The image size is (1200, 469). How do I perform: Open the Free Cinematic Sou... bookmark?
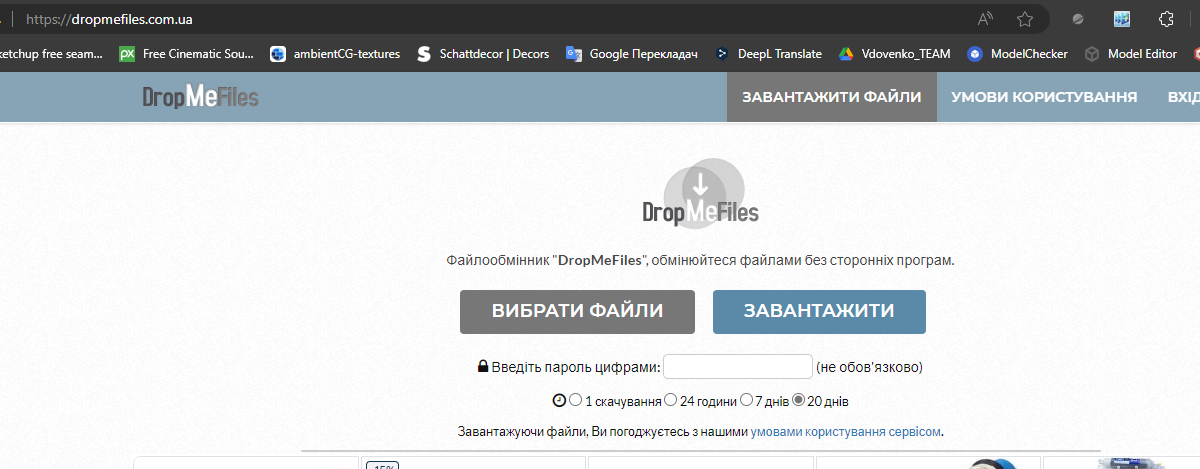186,54
